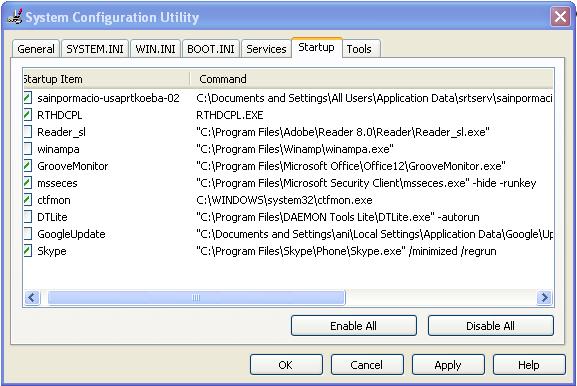Open the WIN.INI tab
577x386 pixels.
point(155,49)
